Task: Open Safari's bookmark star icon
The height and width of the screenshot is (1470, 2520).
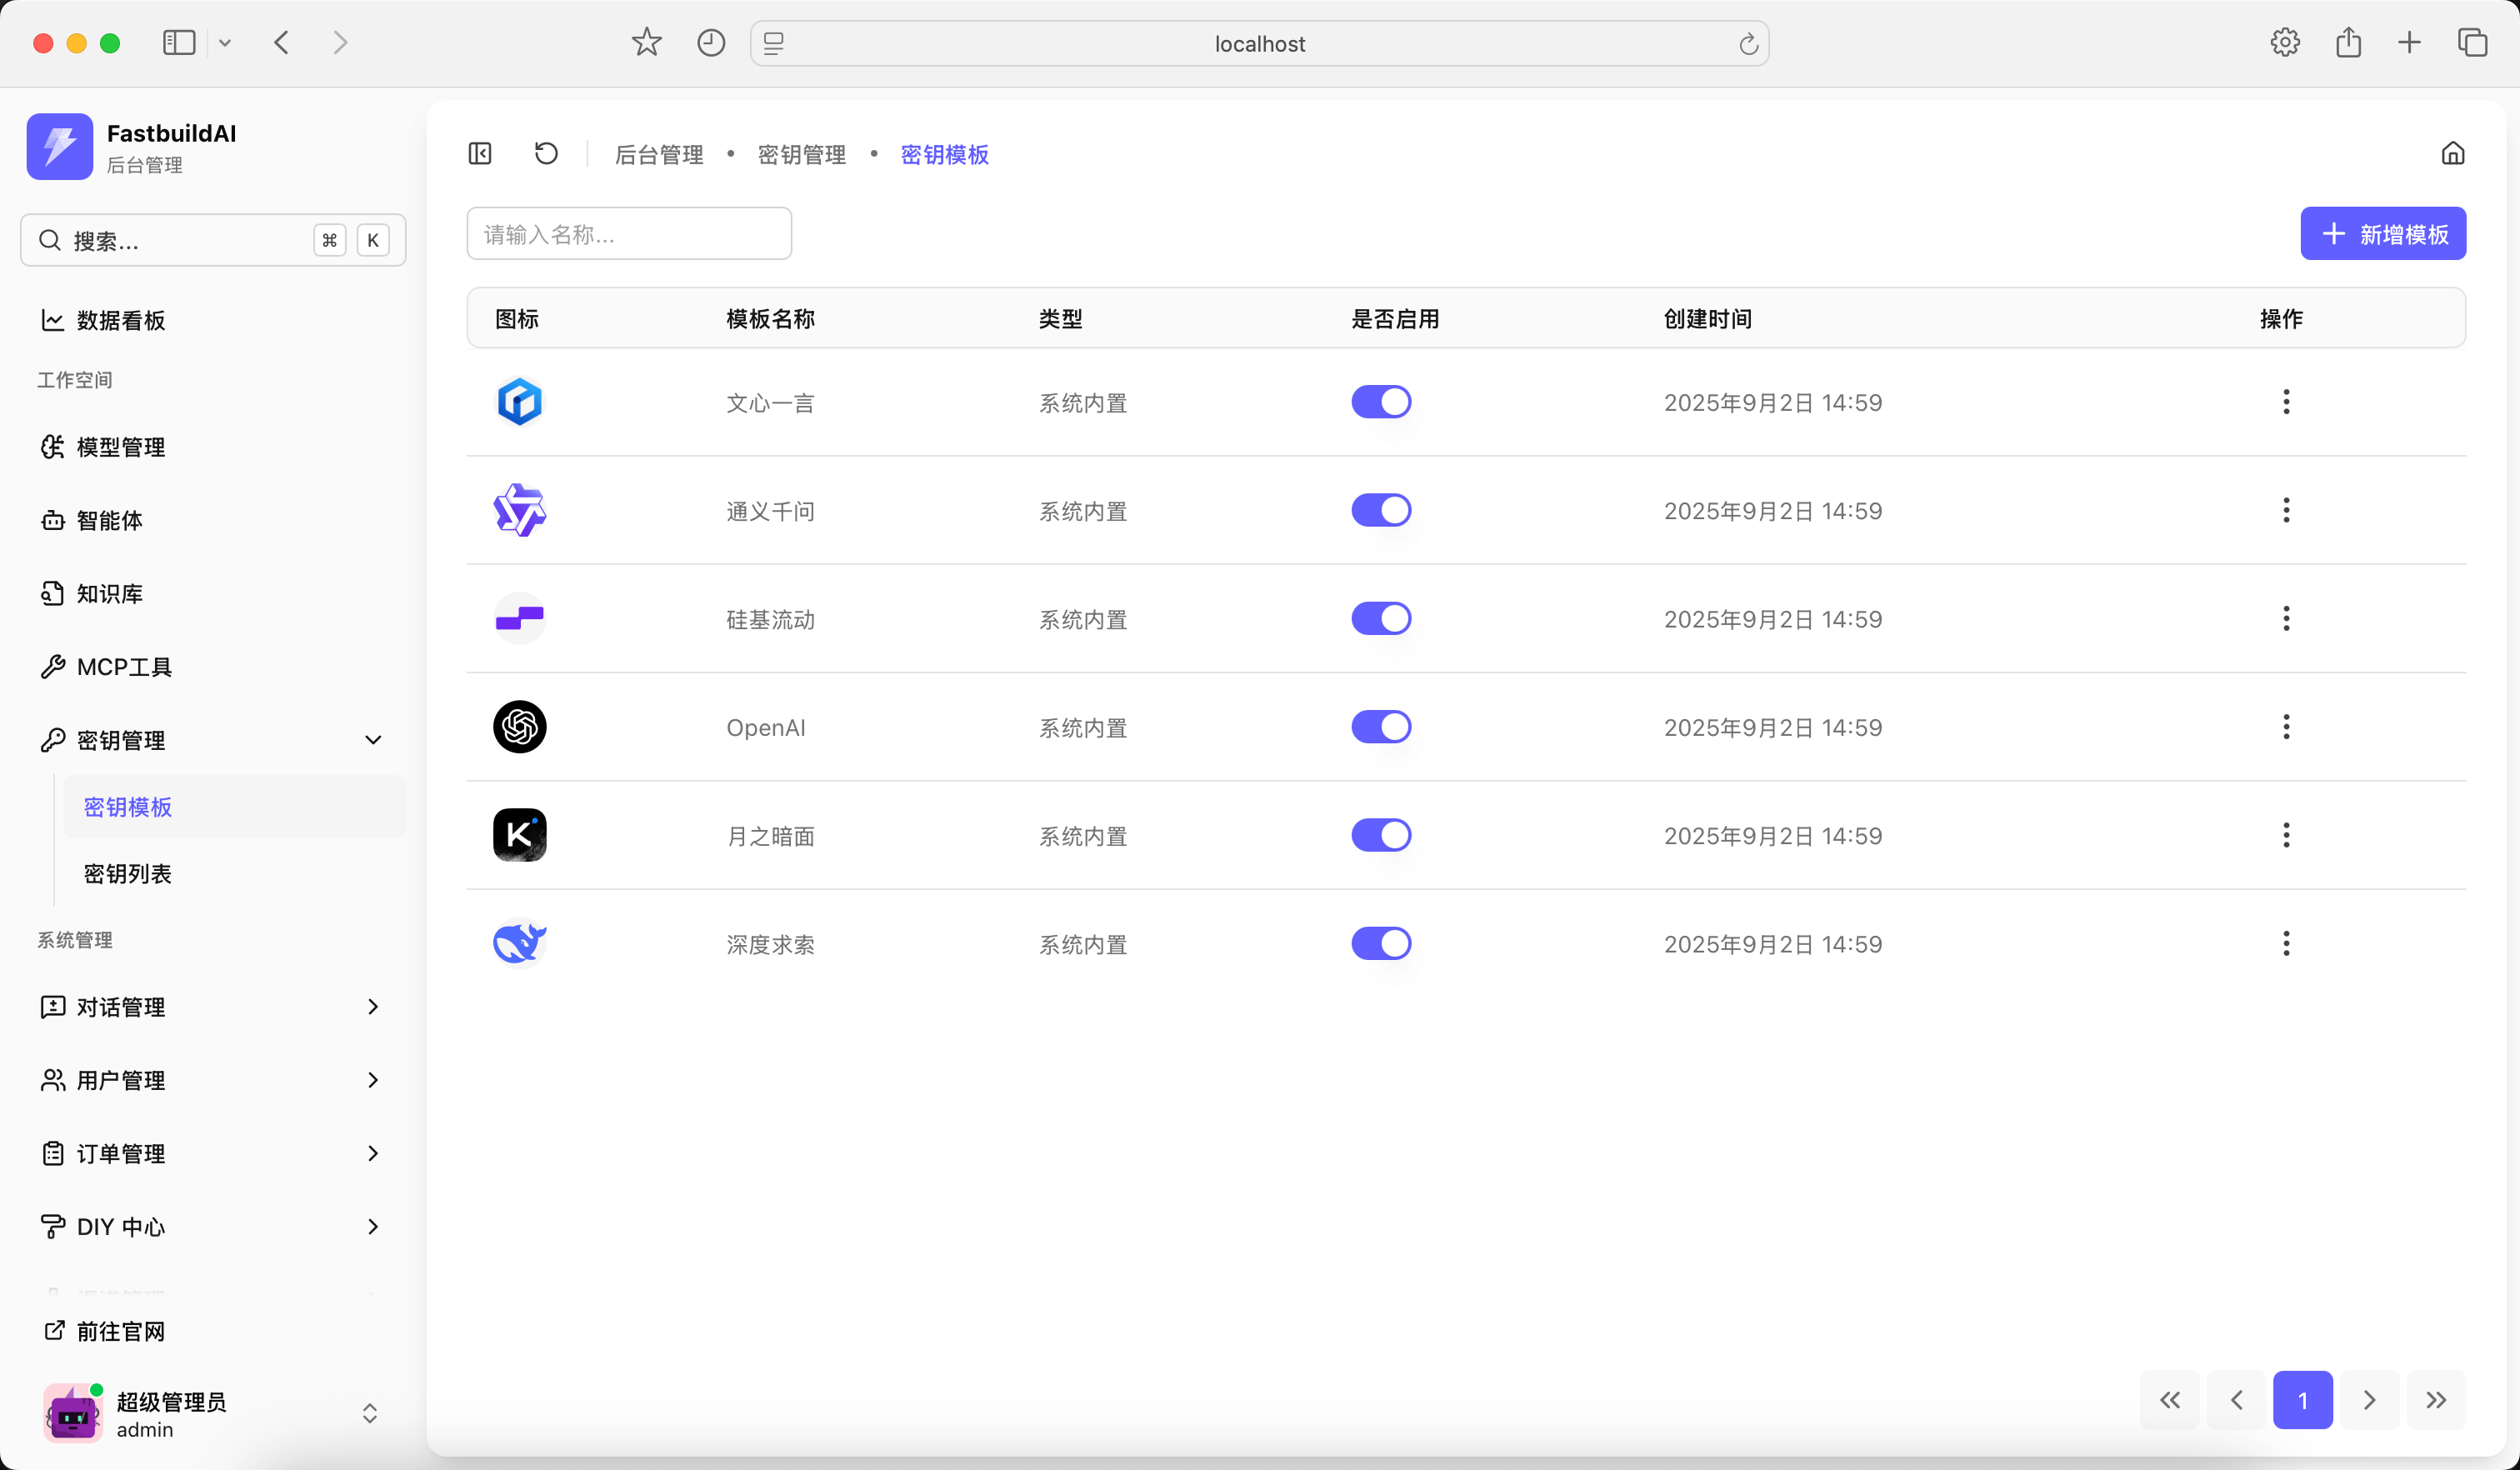Action: [x=646, y=43]
